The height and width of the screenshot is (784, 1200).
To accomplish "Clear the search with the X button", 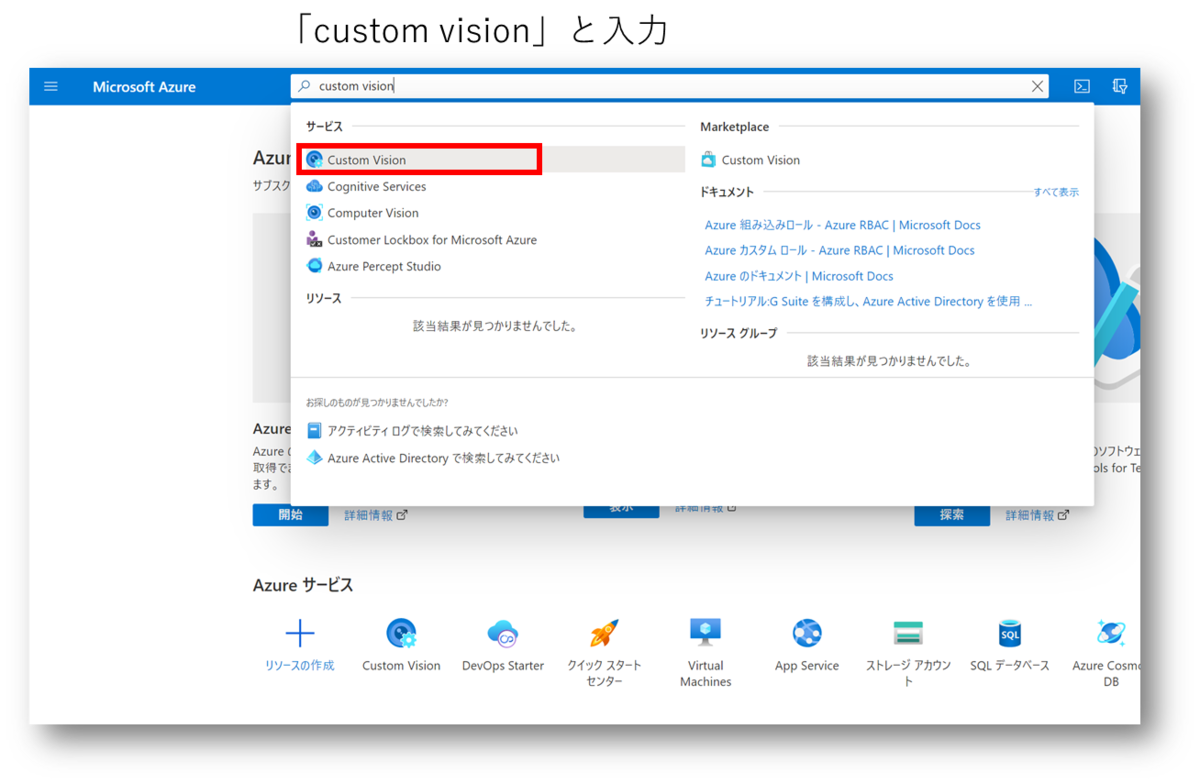I will click(x=1037, y=86).
